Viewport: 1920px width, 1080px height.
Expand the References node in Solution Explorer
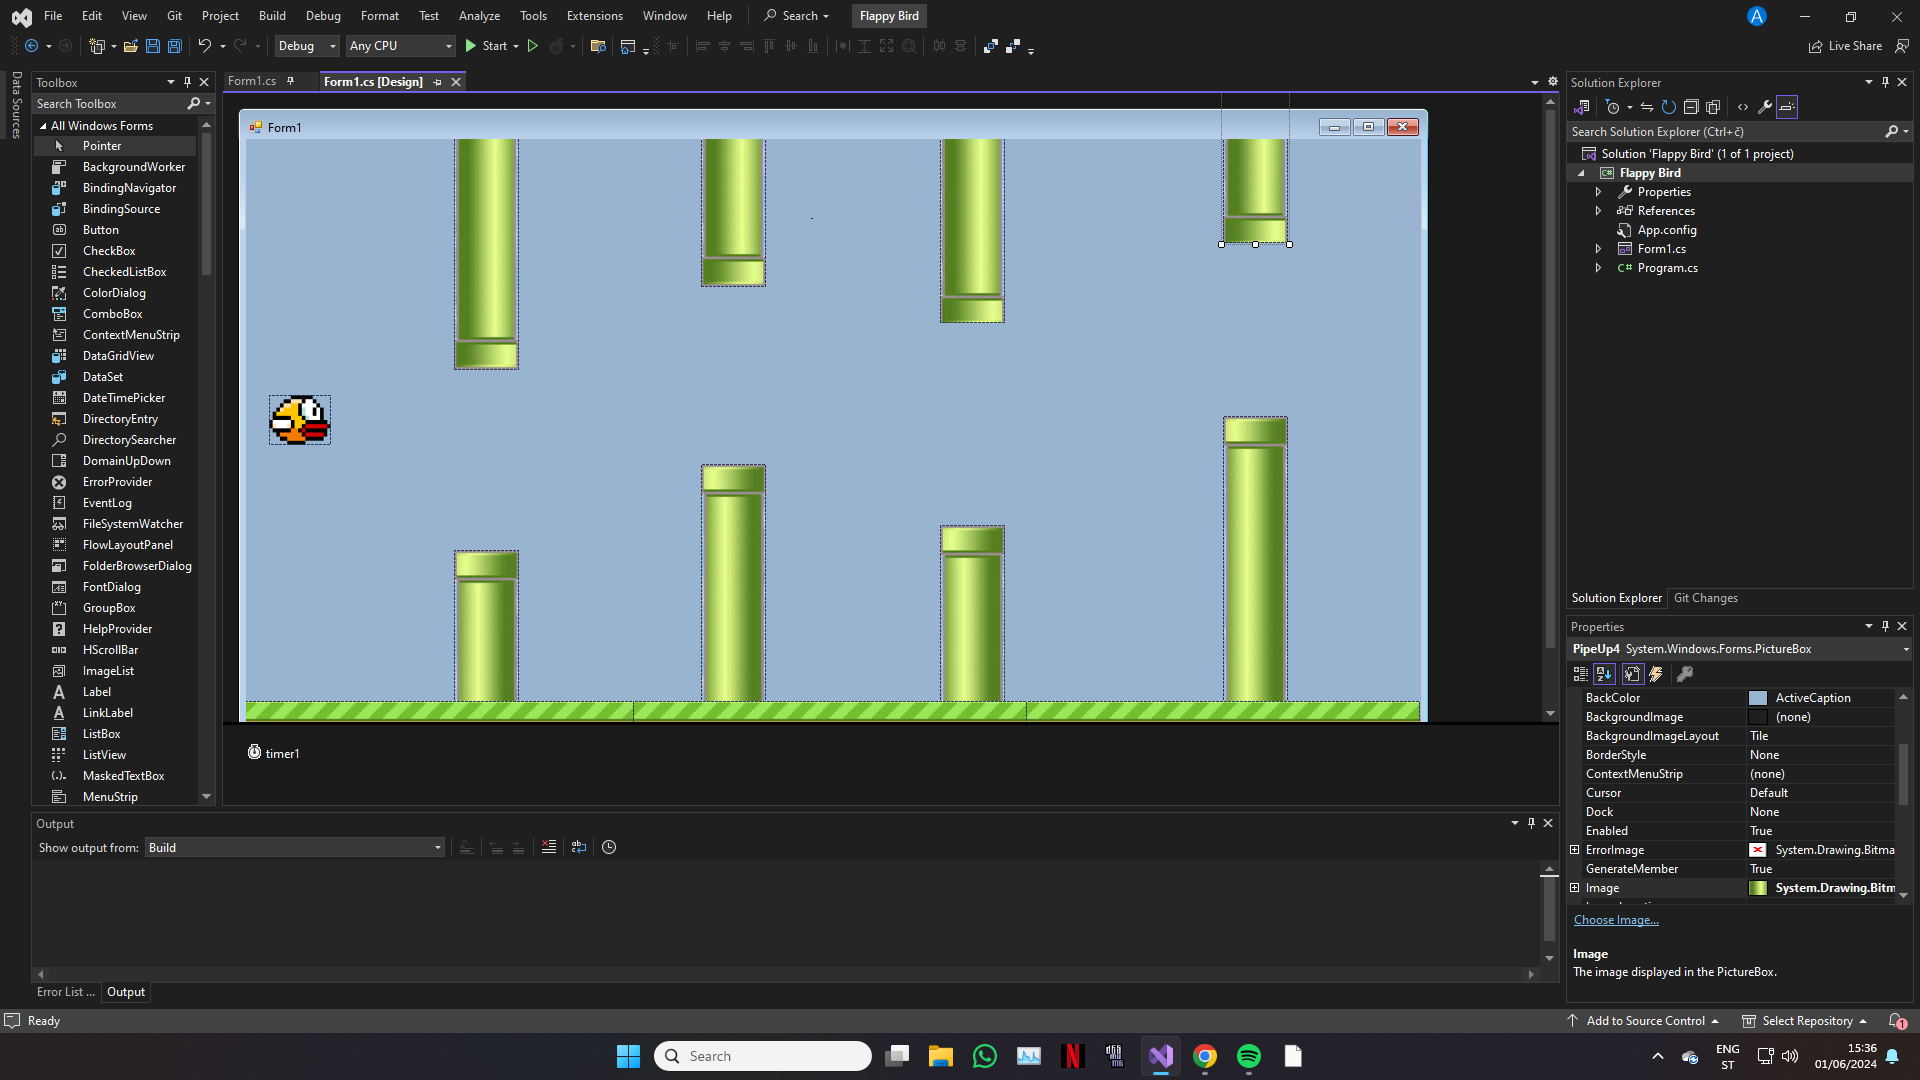click(x=1598, y=211)
